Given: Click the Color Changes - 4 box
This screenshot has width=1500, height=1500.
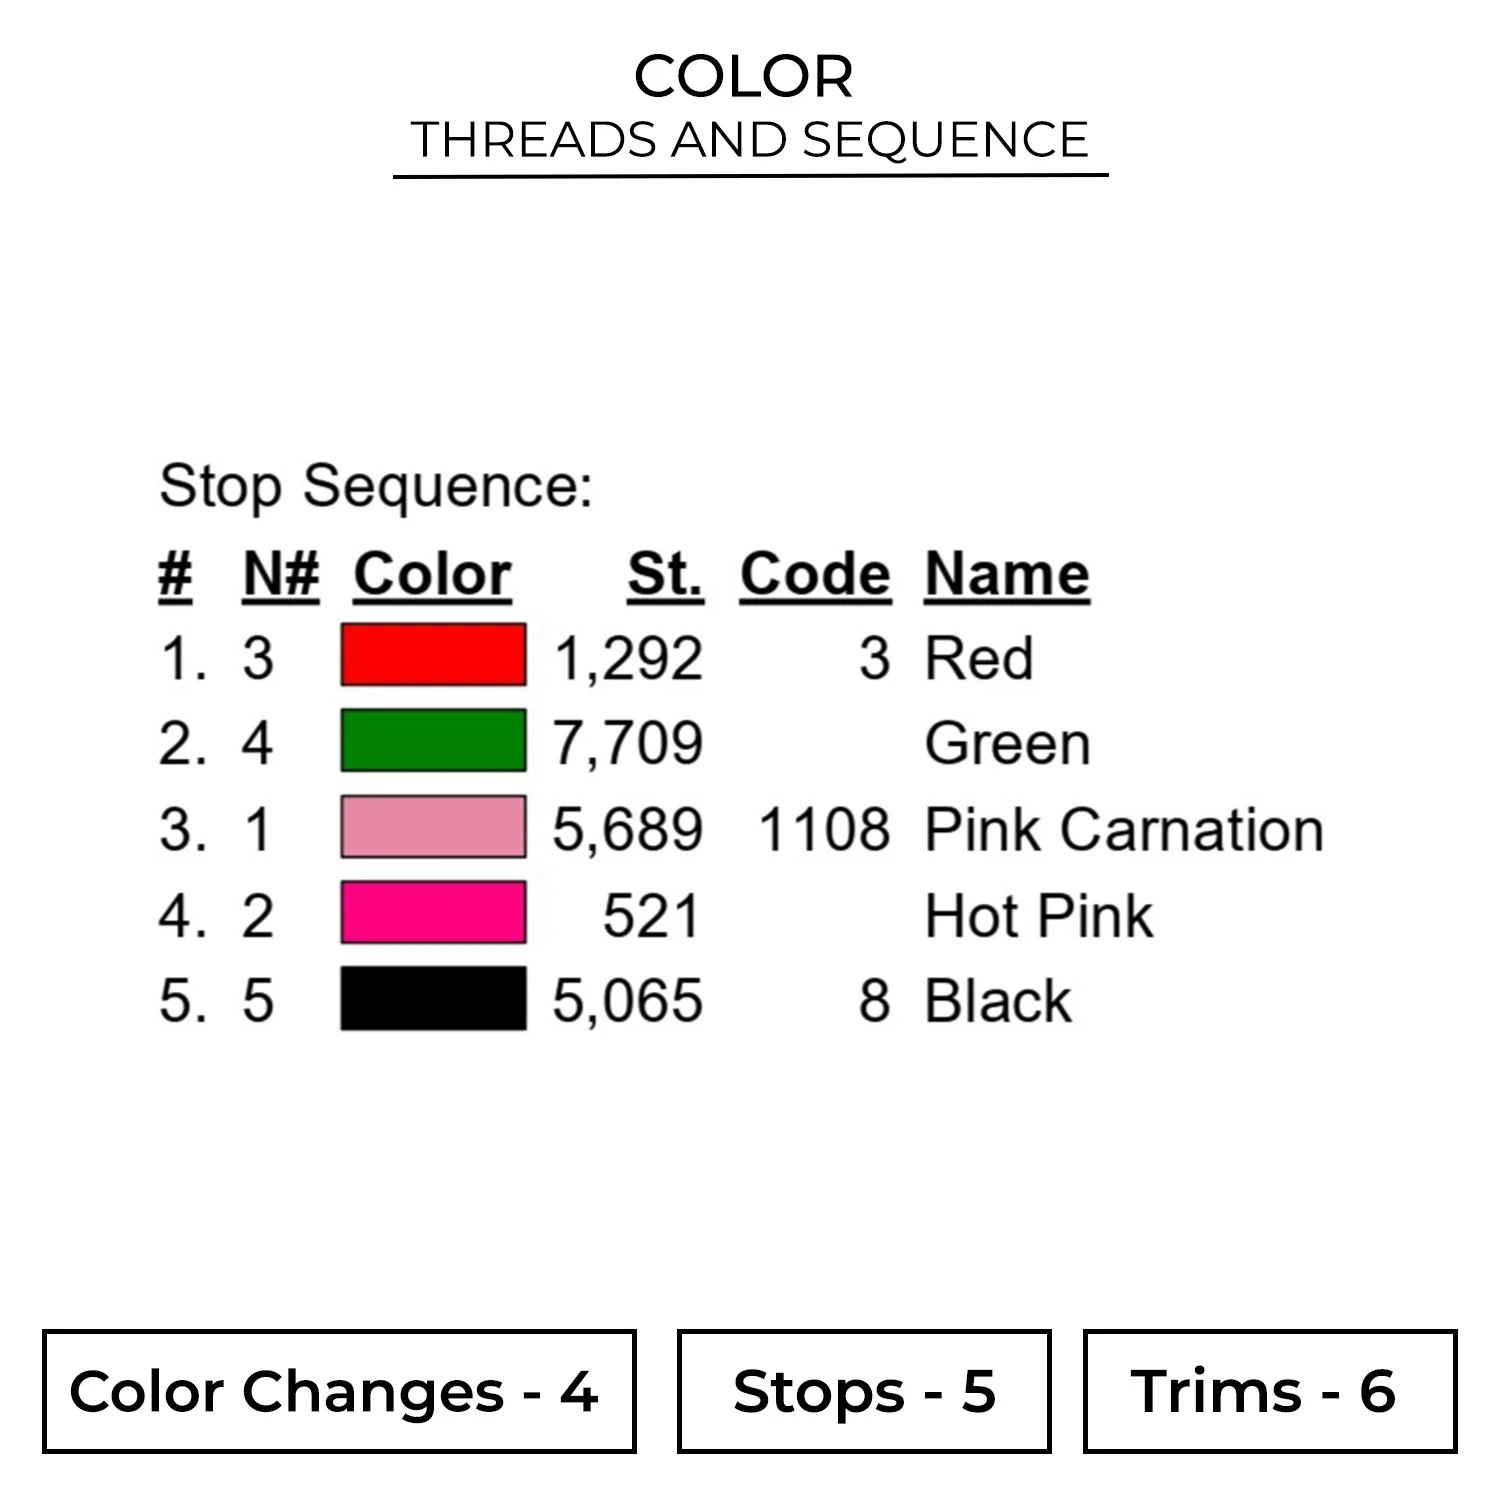Looking at the screenshot, I should click(339, 1391).
